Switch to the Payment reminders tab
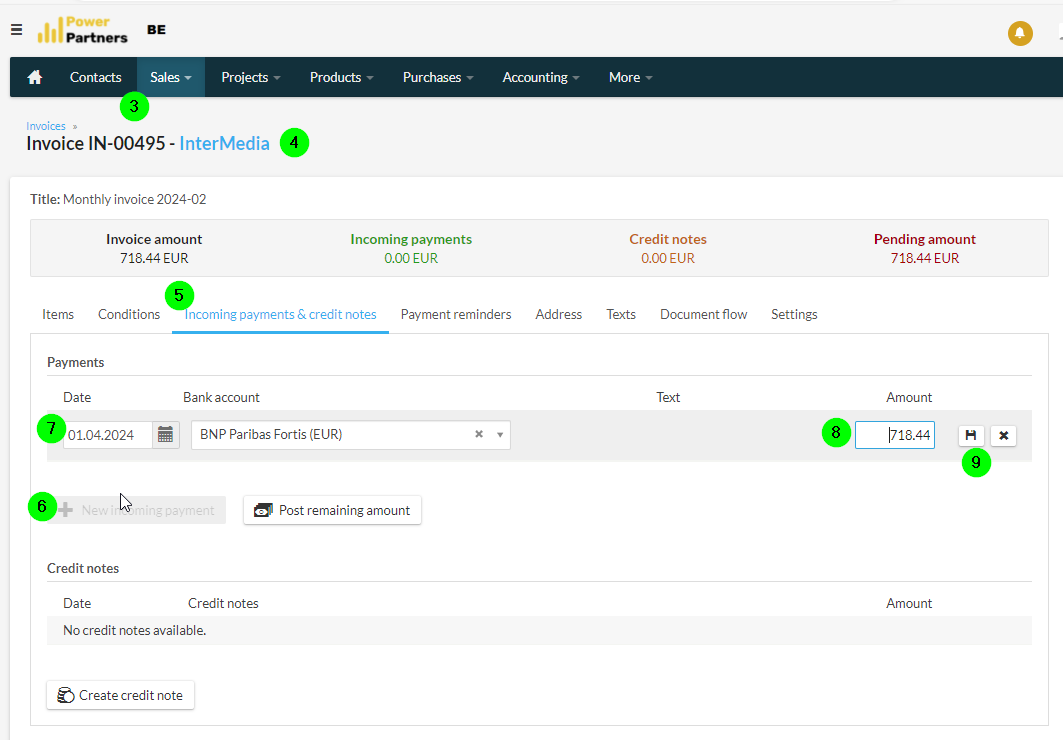 (456, 314)
